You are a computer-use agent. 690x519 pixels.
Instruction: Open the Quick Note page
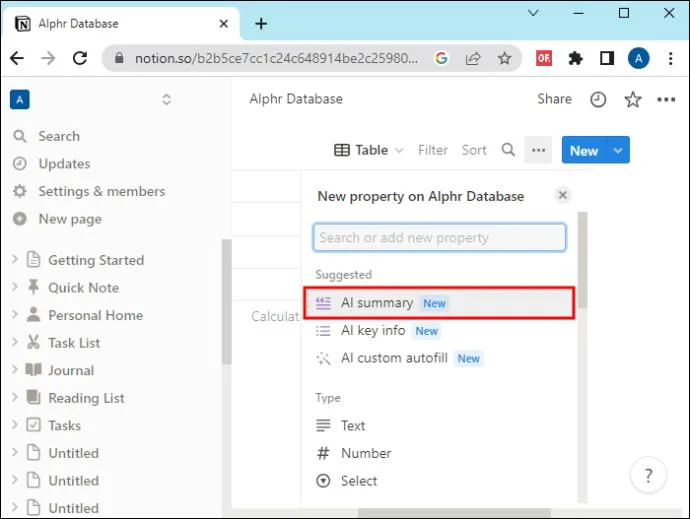tap(84, 288)
